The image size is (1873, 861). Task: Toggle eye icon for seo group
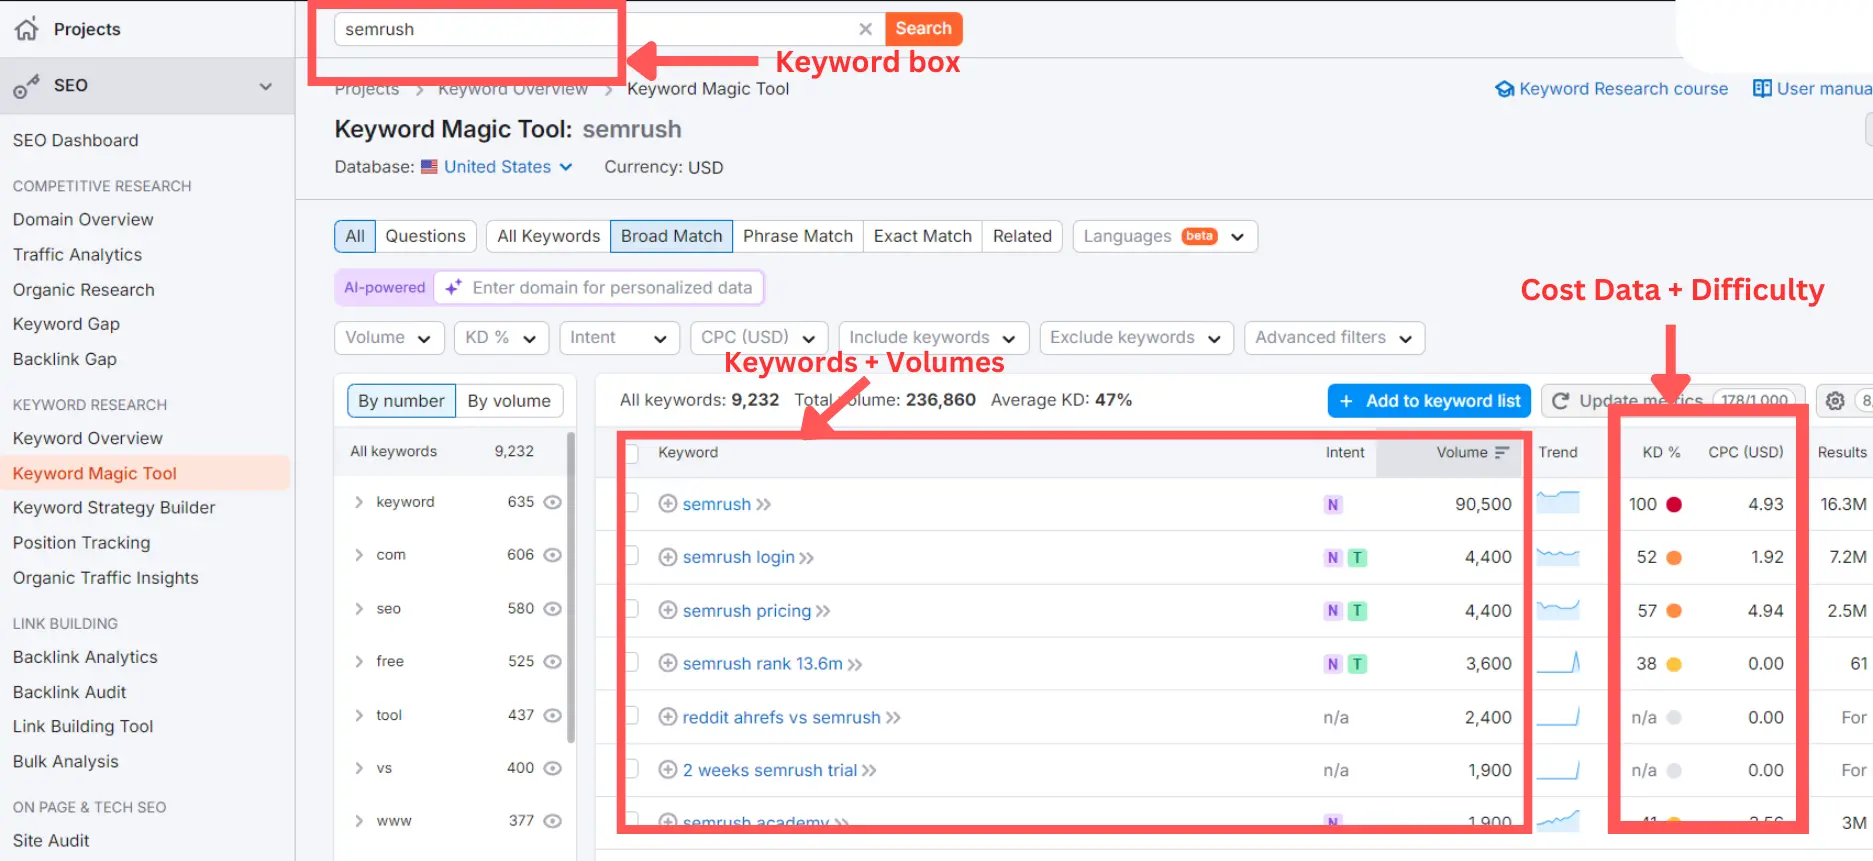(x=552, y=609)
